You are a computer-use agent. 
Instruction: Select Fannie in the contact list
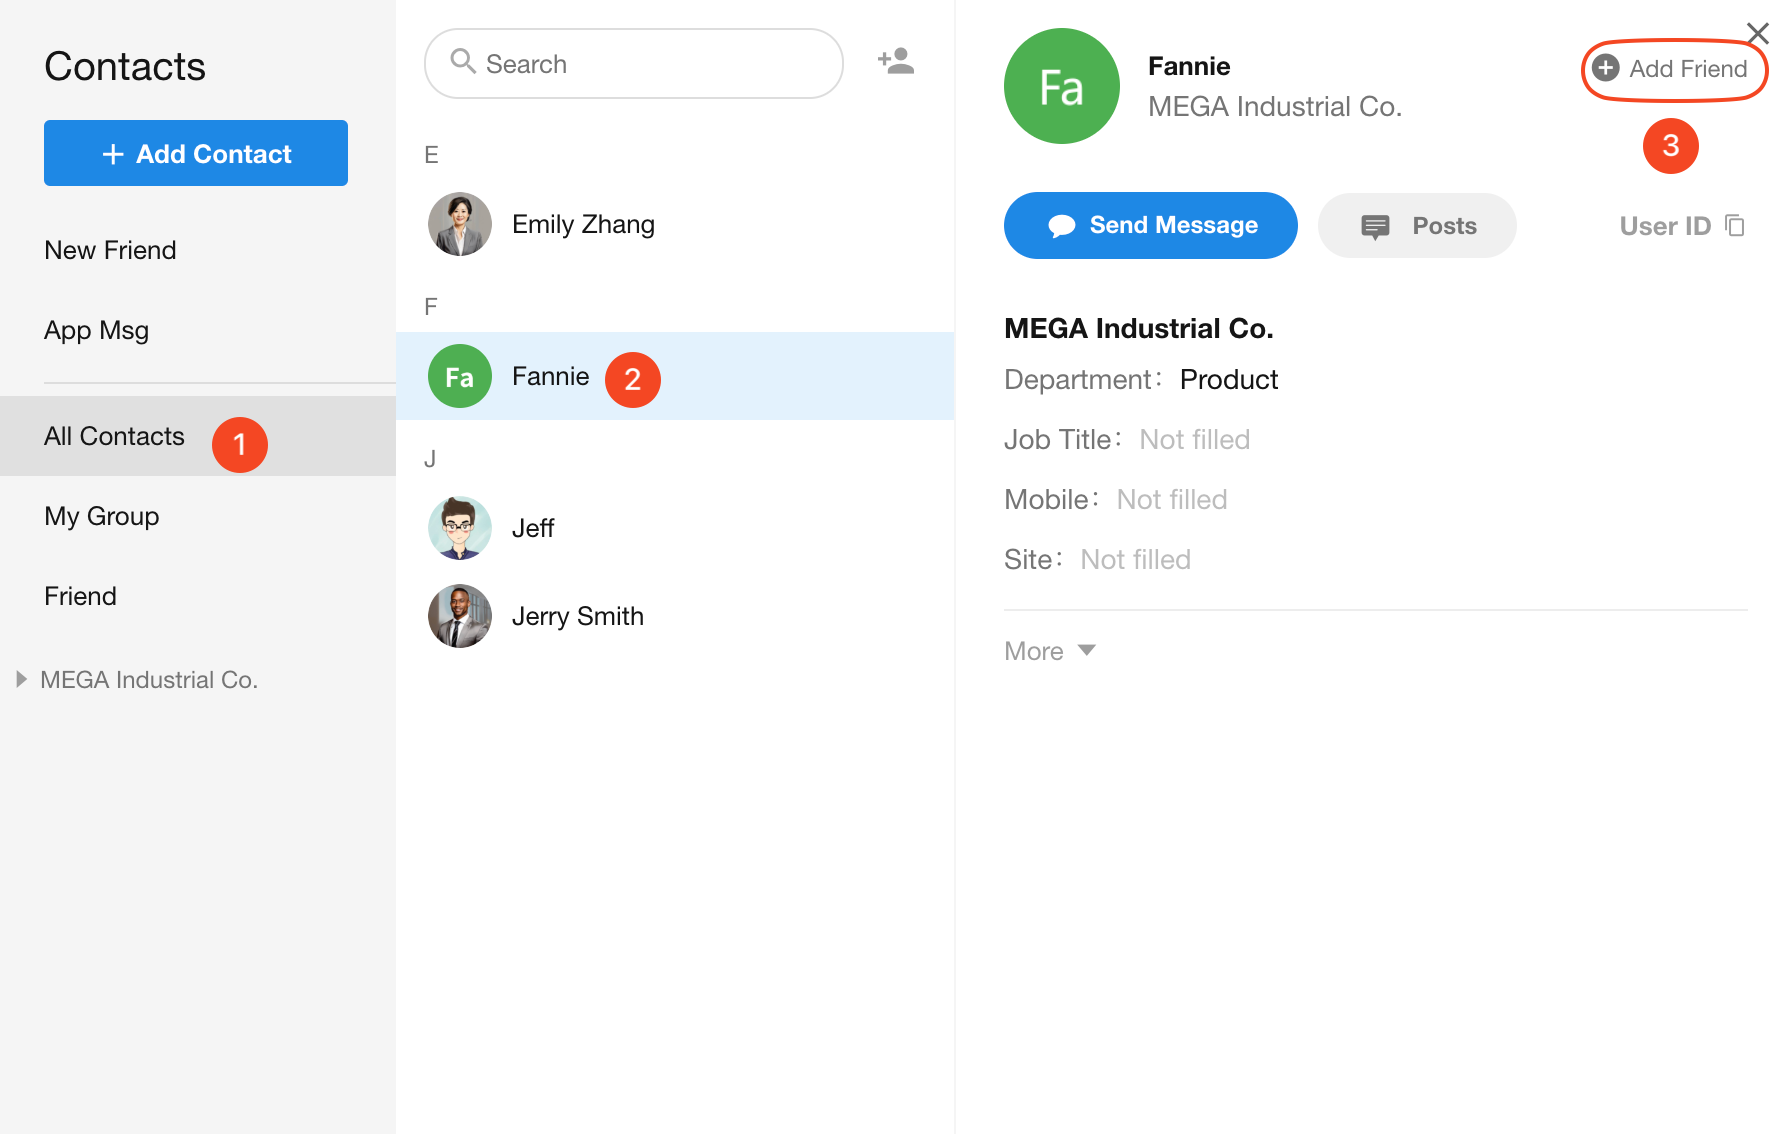click(550, 376)
